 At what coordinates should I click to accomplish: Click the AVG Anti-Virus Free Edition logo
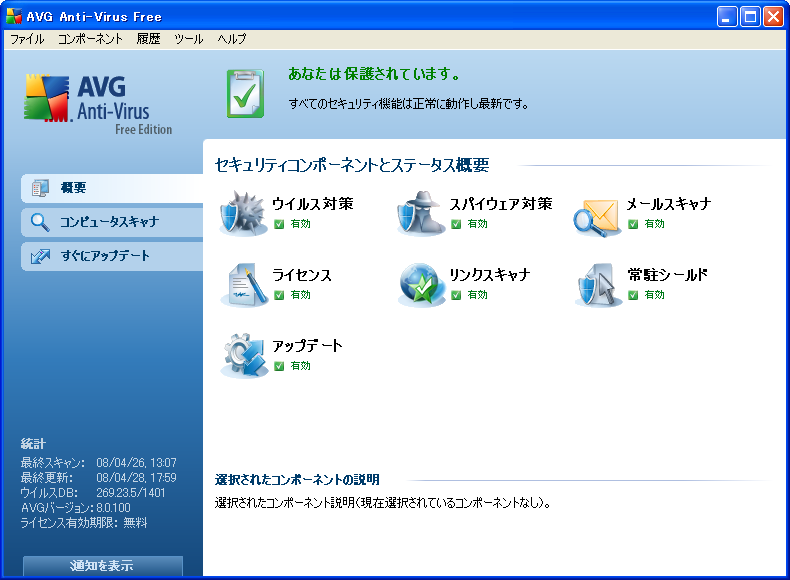tap(98, 104)
